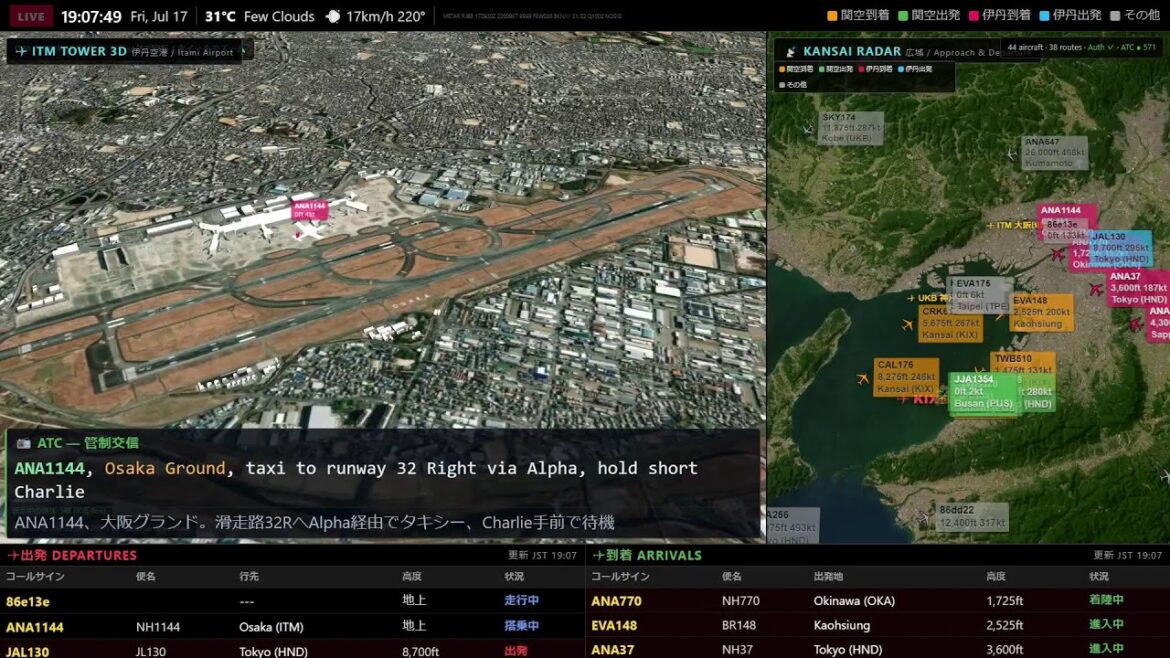Sort departures by コールサイン column

coord(35,577)
